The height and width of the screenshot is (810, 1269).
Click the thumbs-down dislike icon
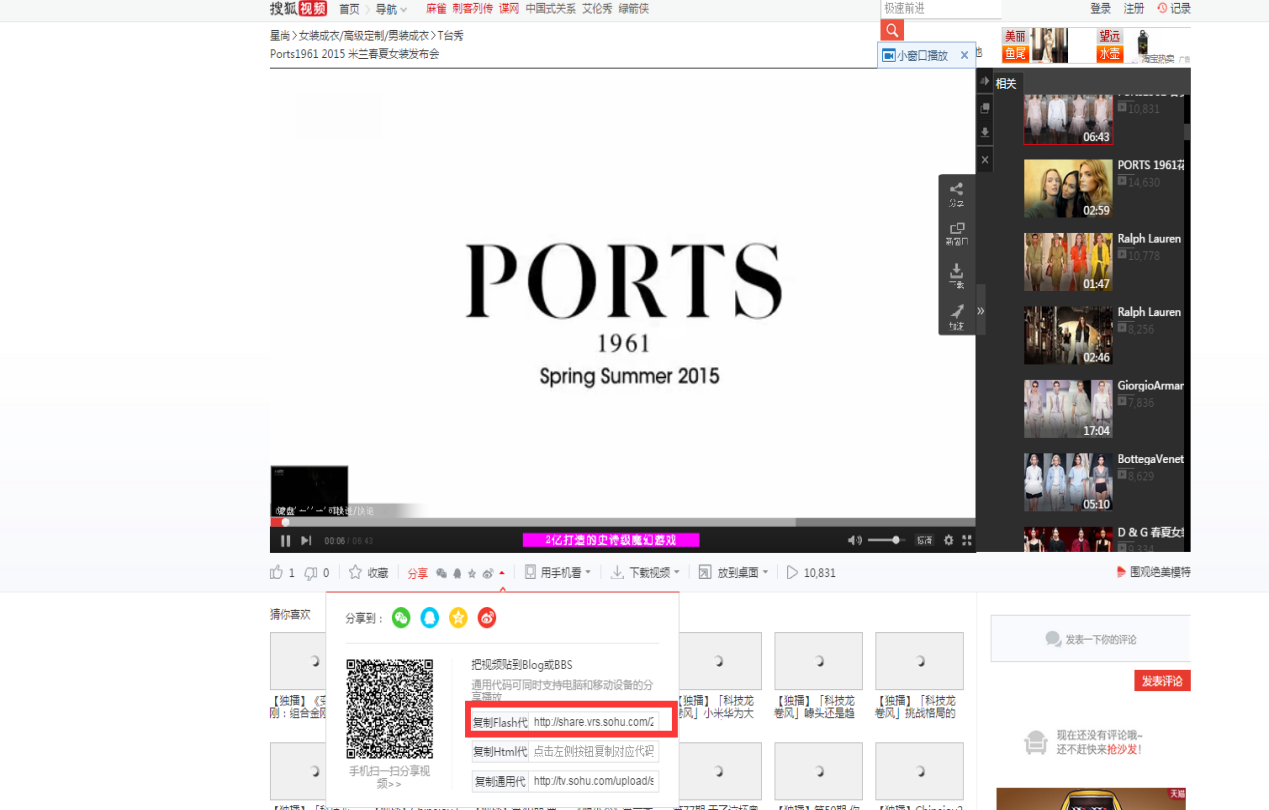pos(310,573)
